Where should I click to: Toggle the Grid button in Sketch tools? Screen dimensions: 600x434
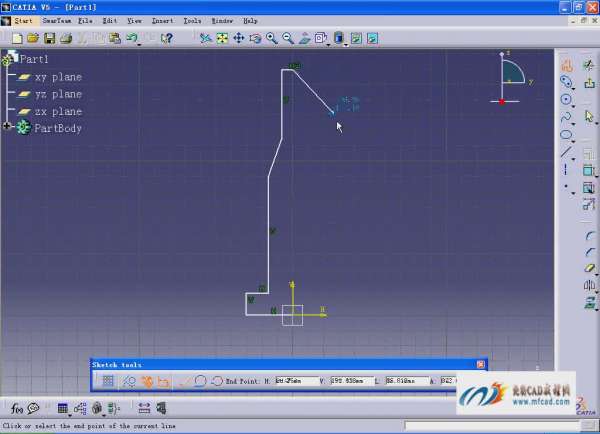point(108,381)
